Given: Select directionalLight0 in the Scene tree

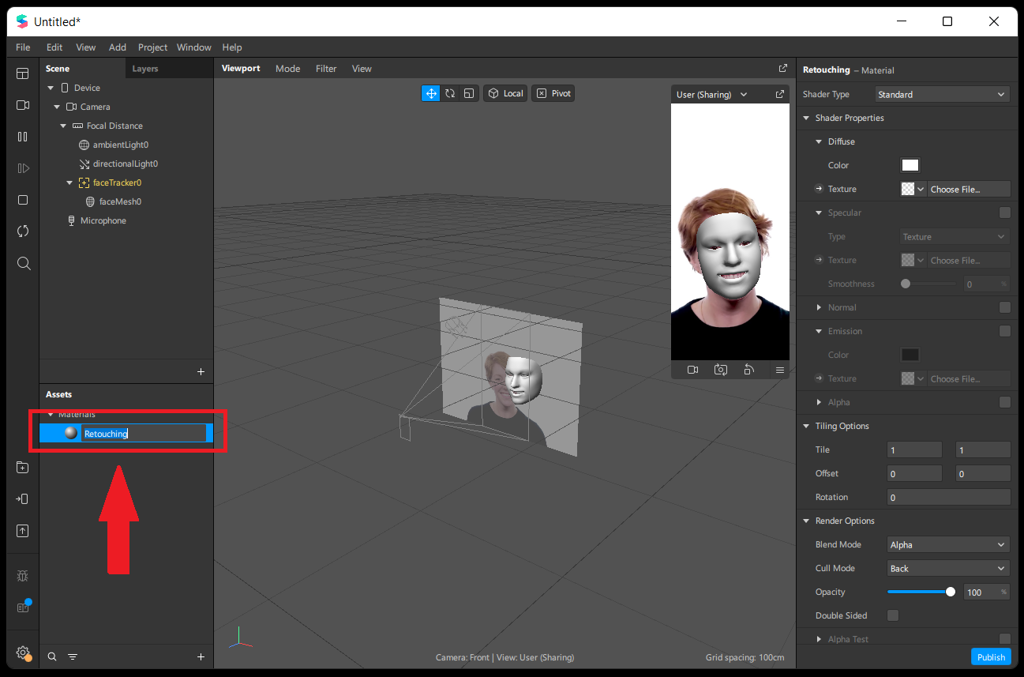Looking at the screenshot, I should (125, 164).
